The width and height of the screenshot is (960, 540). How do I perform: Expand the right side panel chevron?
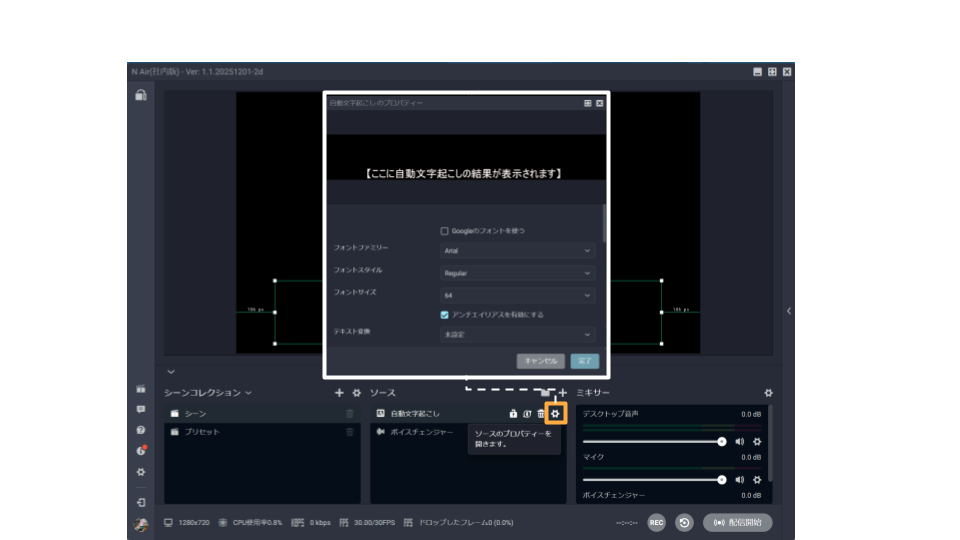coord(789,311)
